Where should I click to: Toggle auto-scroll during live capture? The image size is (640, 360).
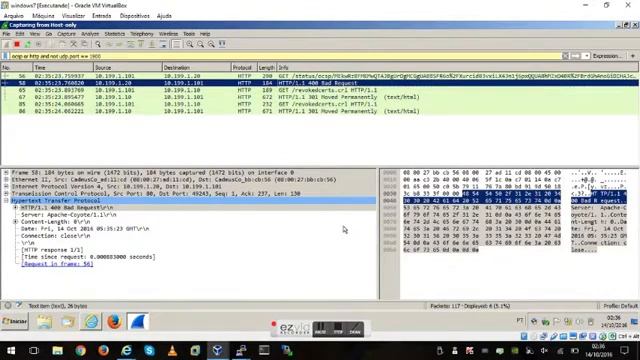pyautogui.click(x=163, y=44)
